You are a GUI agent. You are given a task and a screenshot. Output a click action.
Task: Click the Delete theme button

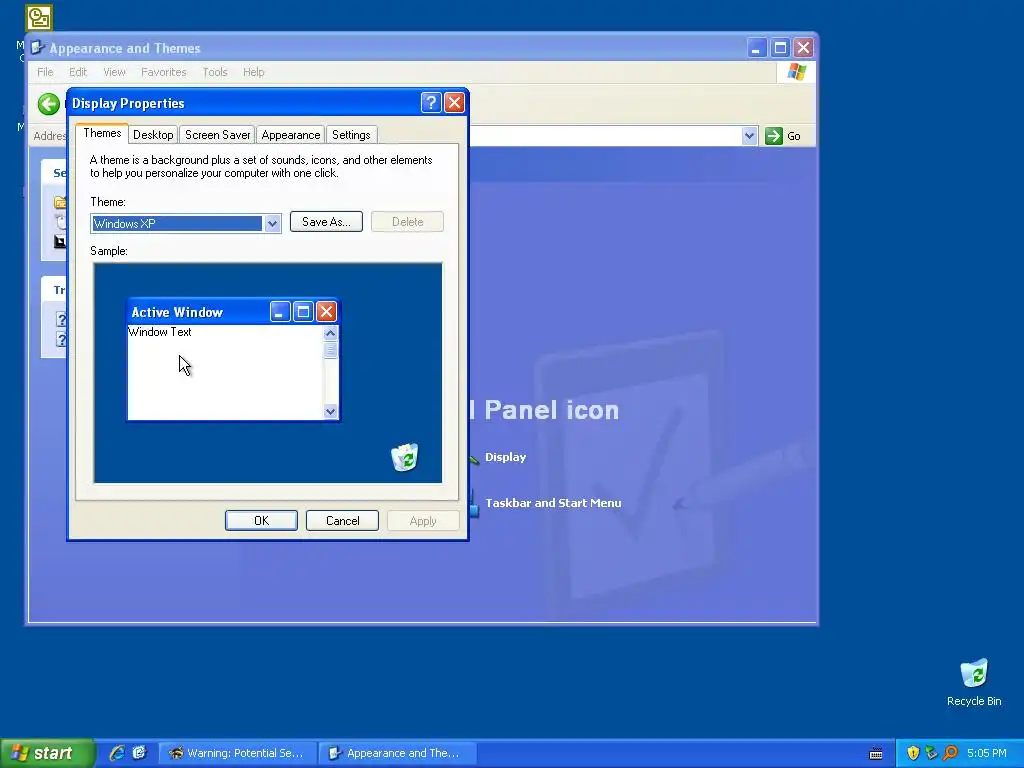coord(408,222)
